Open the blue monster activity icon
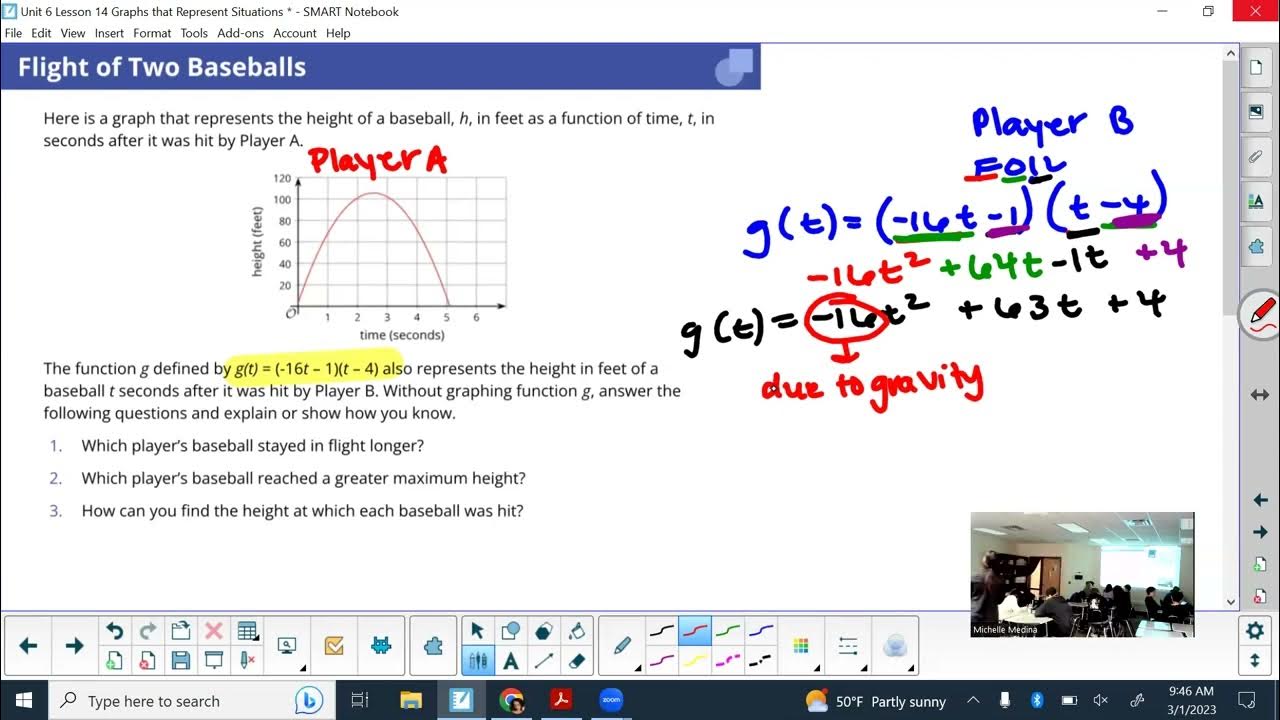 point(381,646)
